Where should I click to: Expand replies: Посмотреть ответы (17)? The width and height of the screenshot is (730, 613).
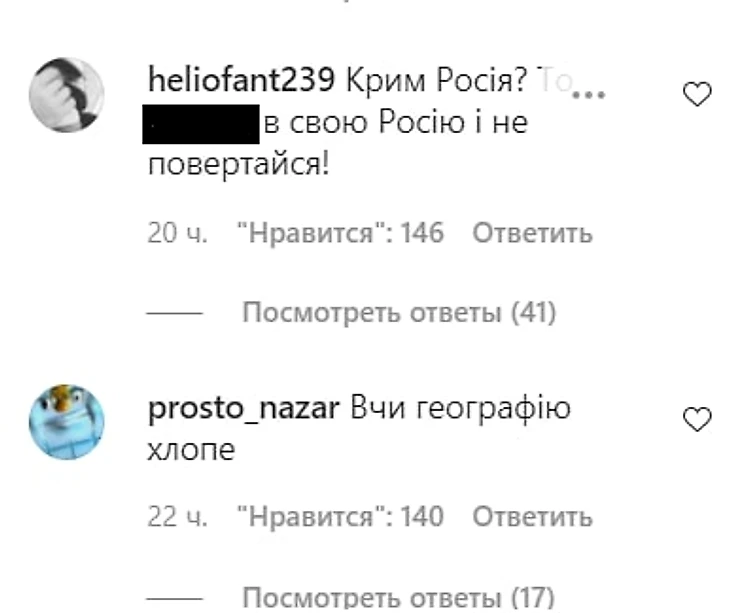coord(399,597)
